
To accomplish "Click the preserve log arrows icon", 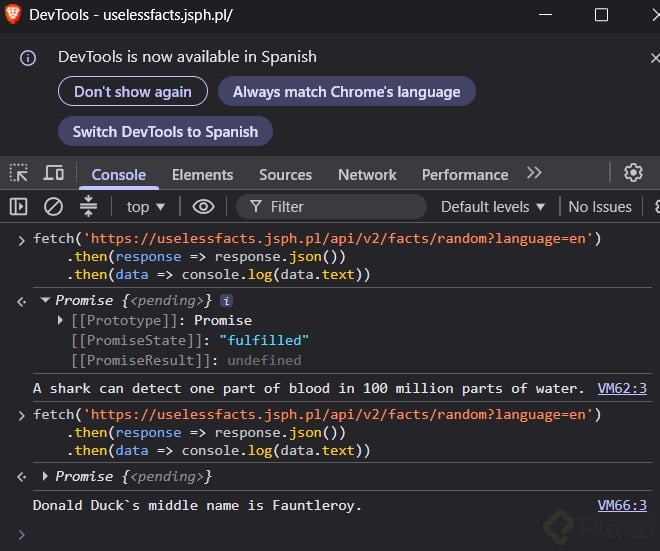I will [88, 206].
